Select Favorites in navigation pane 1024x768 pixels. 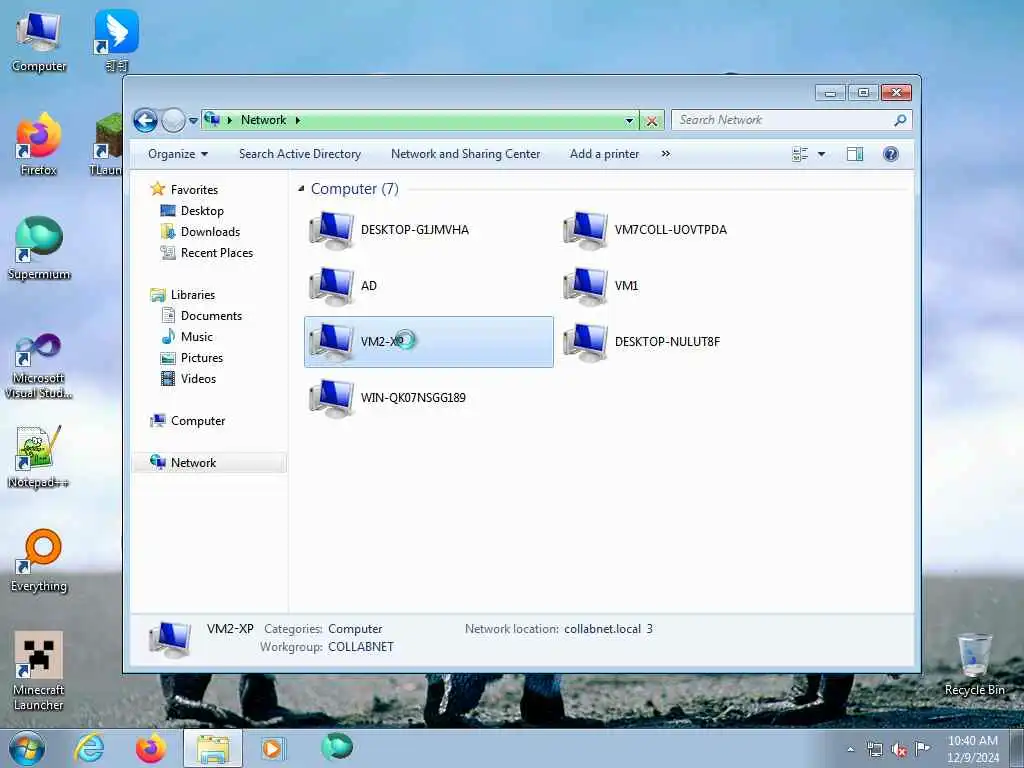[x=194, y=189]
